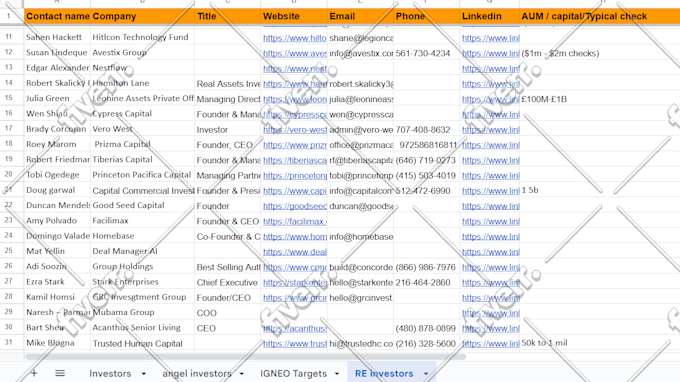Open Avestix Group website link

coord(294,53)
